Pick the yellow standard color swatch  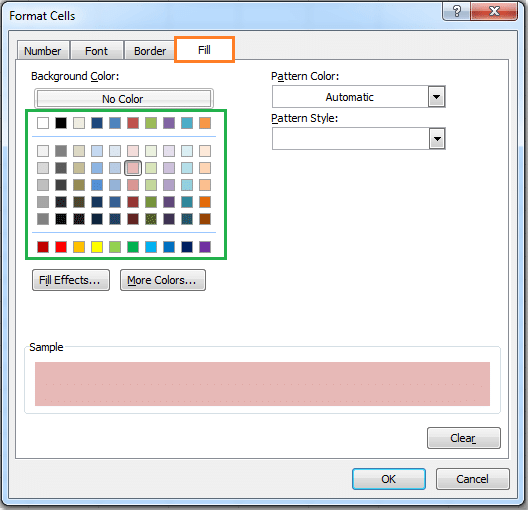pos(97,247)
